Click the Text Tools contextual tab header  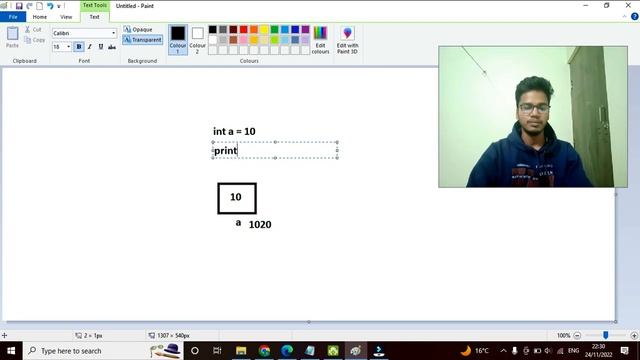point(95,5)
